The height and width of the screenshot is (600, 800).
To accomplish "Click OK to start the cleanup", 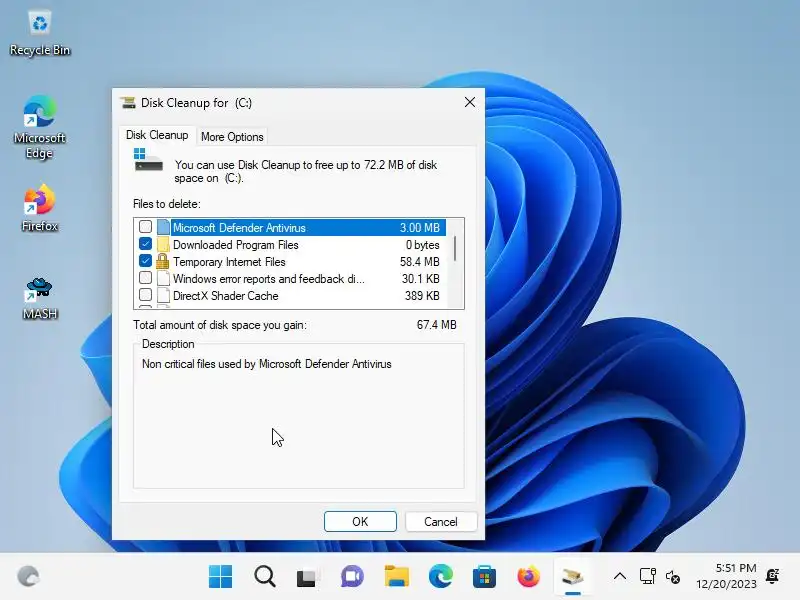I will coord(360,521).
